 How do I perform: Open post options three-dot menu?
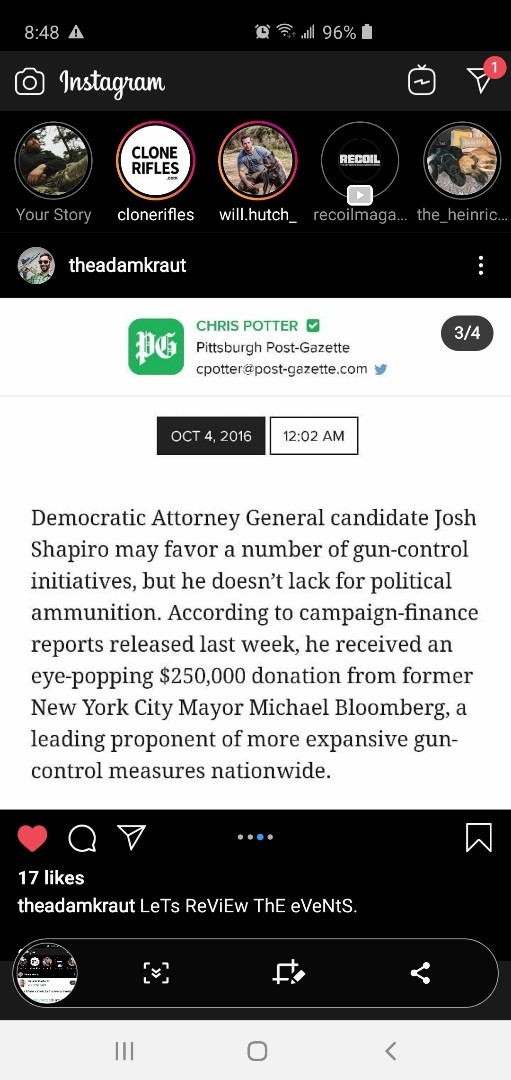coord(481,265)
